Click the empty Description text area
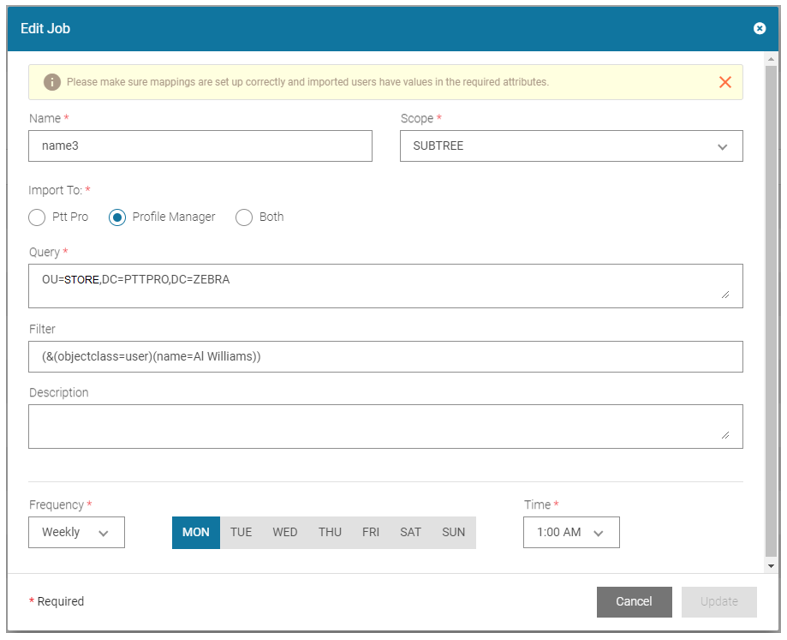 point(385,426)
